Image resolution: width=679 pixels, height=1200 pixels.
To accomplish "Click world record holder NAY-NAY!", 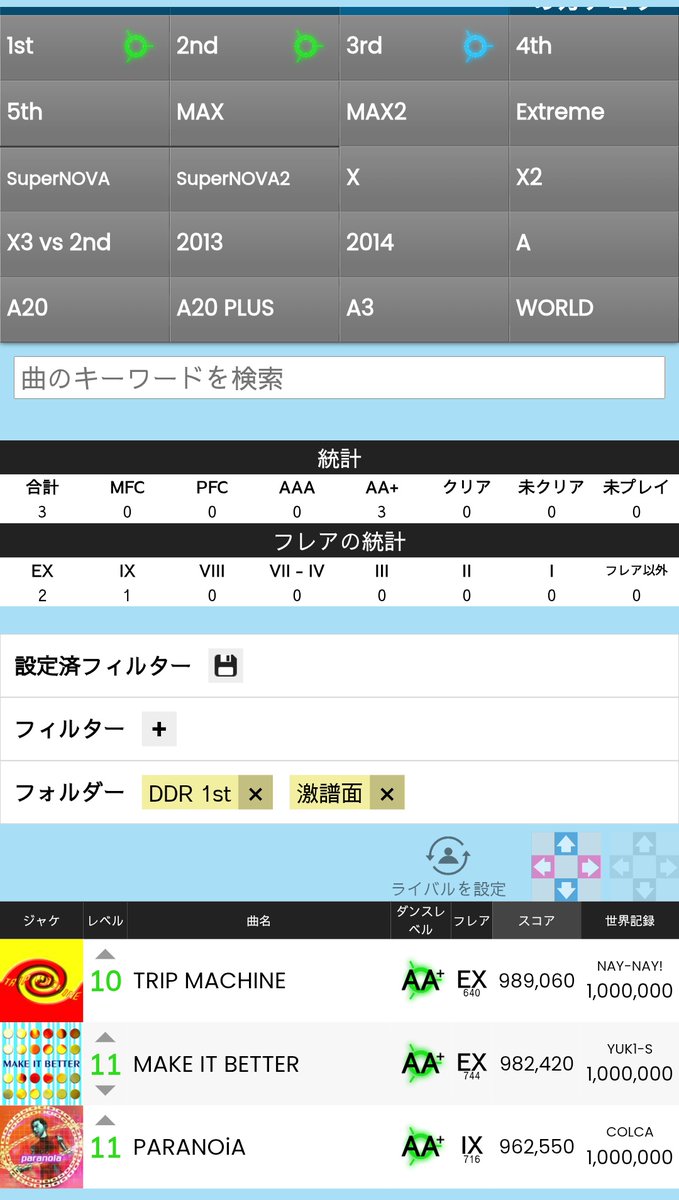I will tap(630, 966).
